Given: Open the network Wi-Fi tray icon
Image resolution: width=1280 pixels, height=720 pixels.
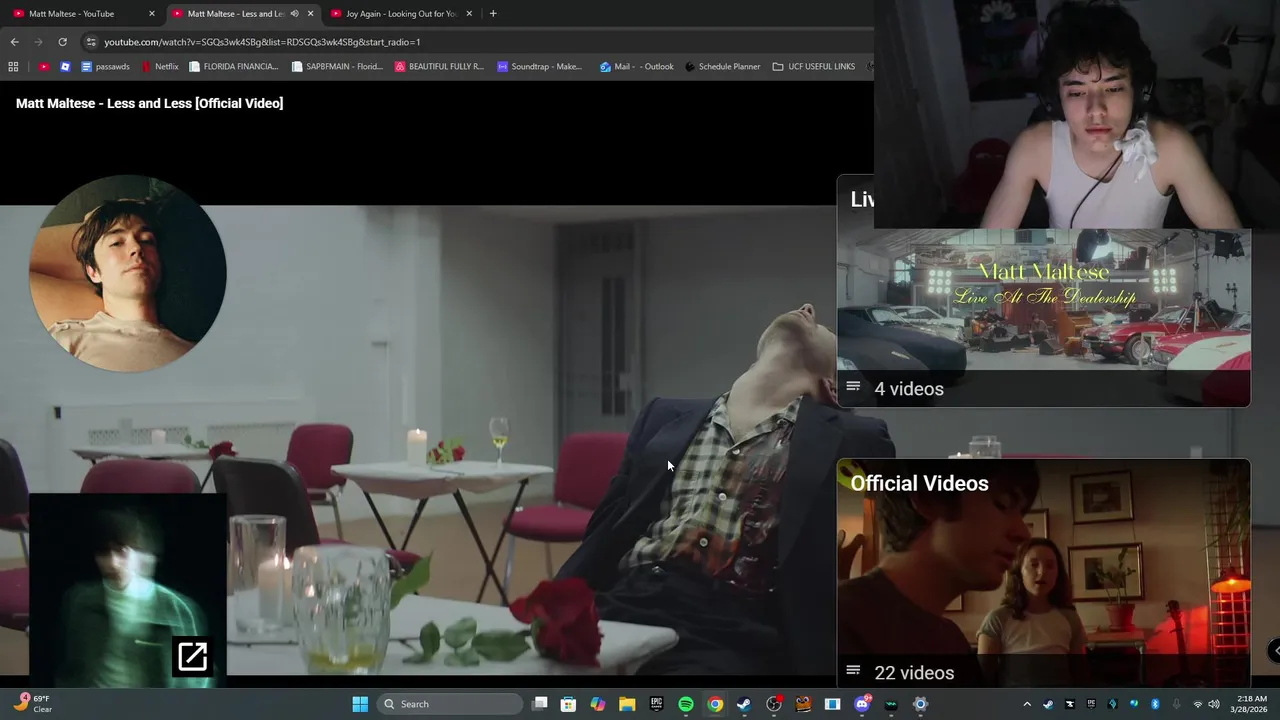Looking at the screenshot, I should pyautogui.click(x=1197, y=704).
